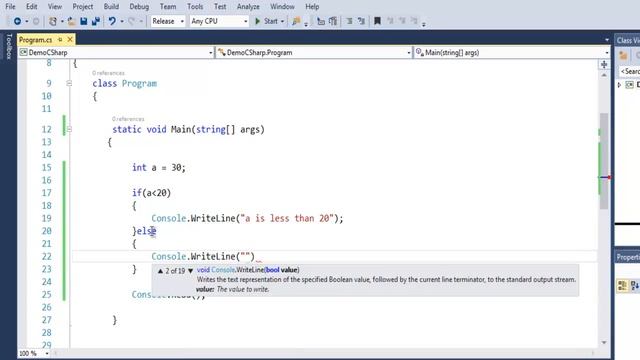
Task: Pin the Program.cs tab
Action: [x=60, y=40]
